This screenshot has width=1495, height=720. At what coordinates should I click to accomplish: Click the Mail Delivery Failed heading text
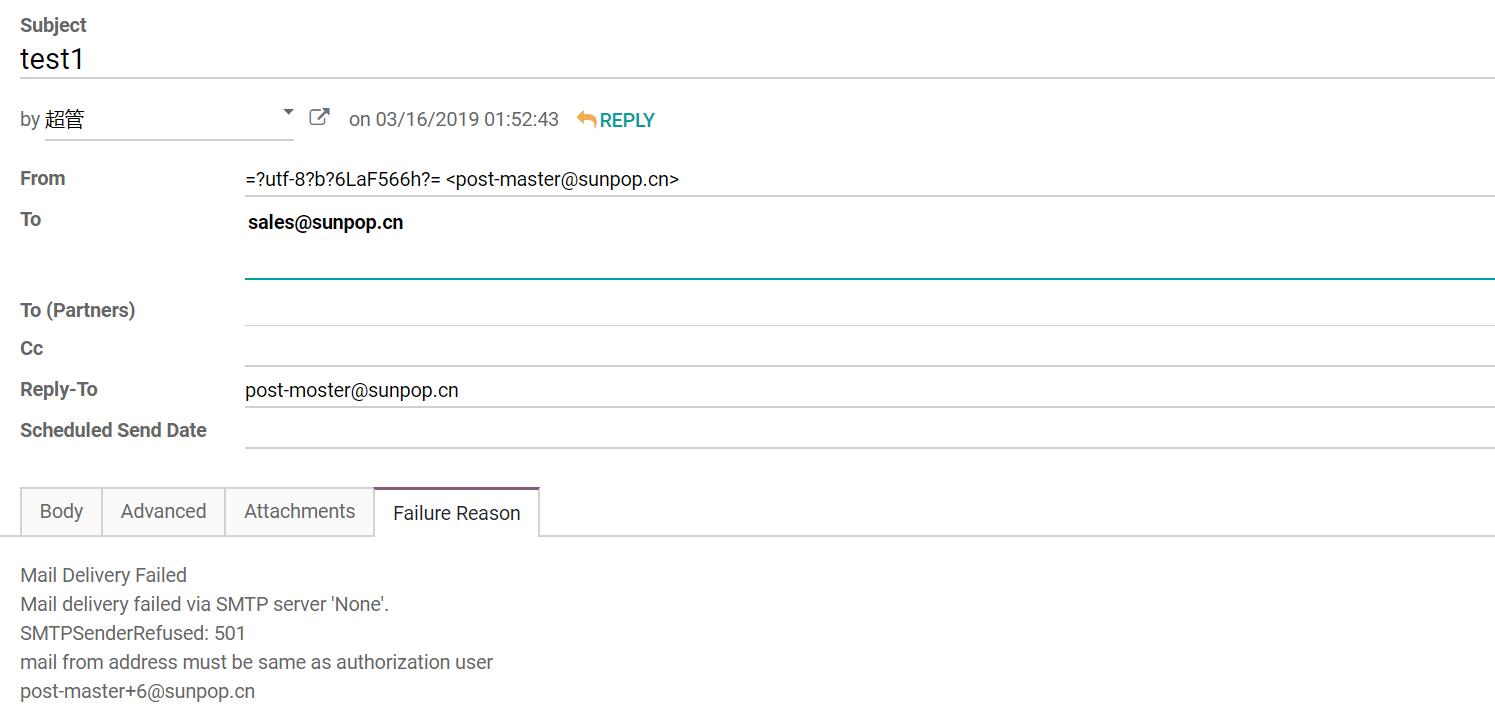coord(103,575)
